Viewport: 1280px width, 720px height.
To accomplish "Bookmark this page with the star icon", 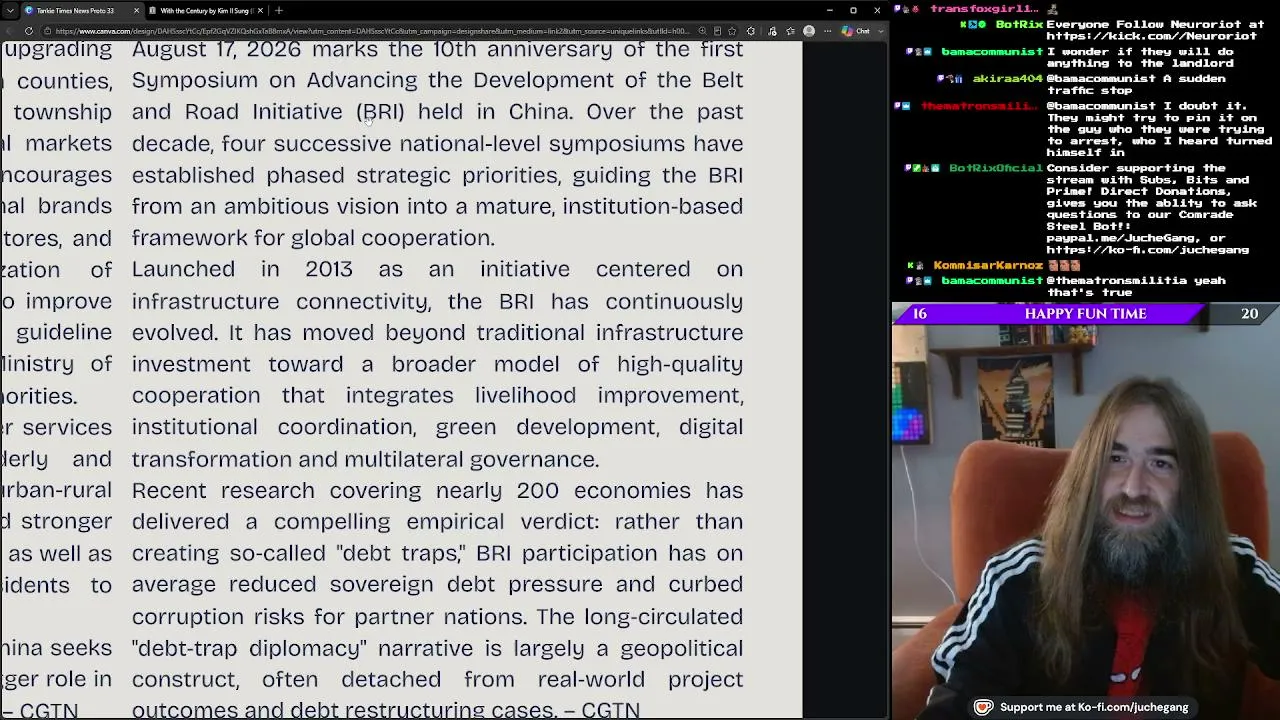I will coord(732,31).
